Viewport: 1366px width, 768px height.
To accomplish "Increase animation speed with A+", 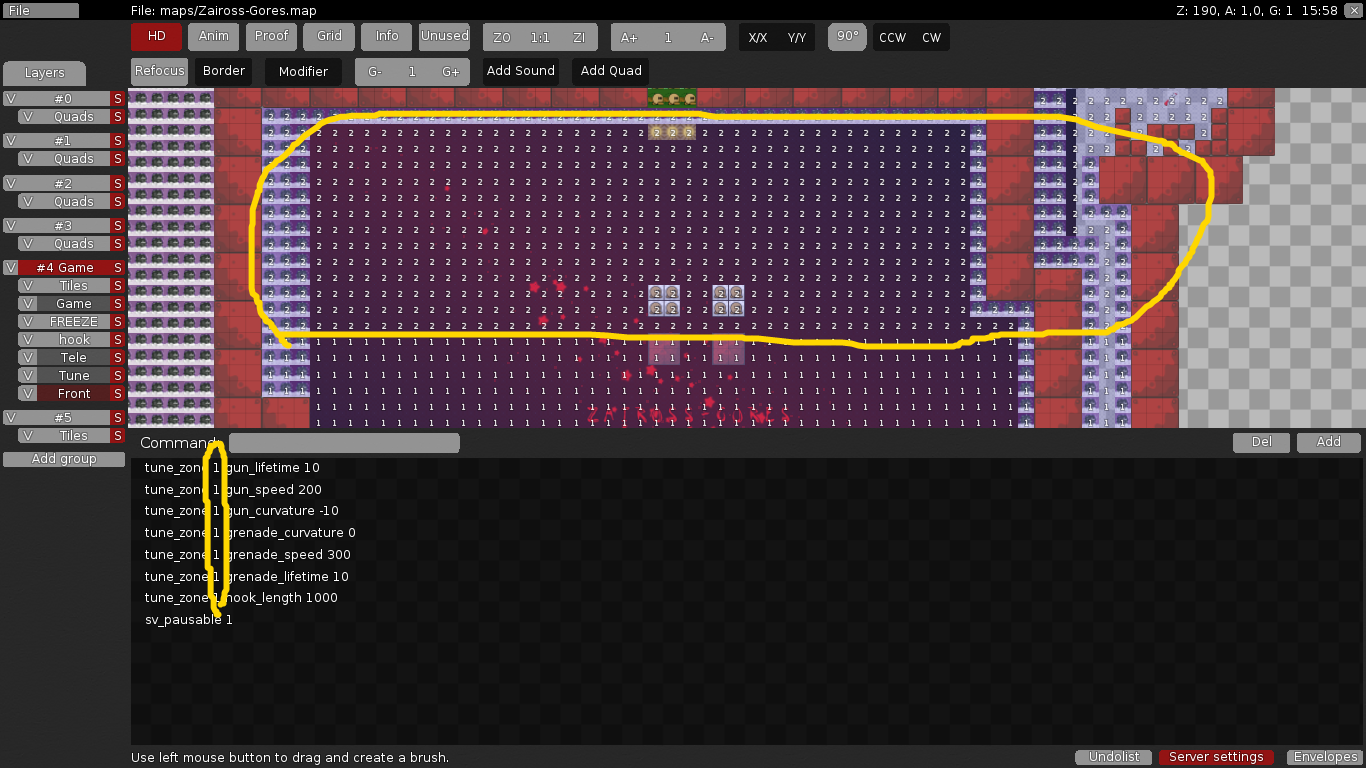I will [627, 36].
